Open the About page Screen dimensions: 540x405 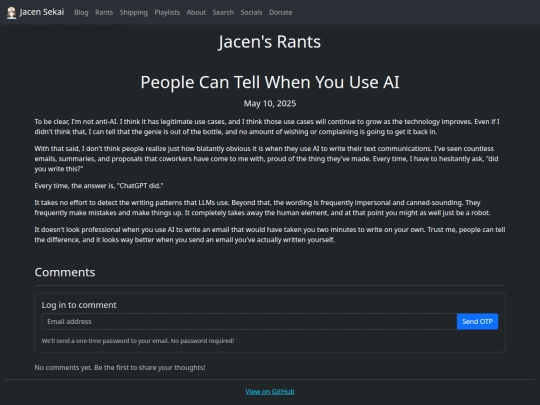click(196, 12)
